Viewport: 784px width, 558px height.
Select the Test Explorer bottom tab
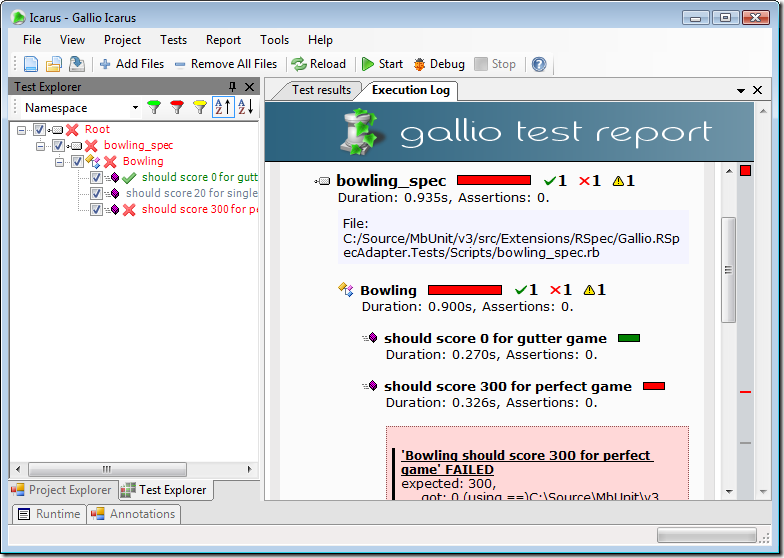coord(166,490)
